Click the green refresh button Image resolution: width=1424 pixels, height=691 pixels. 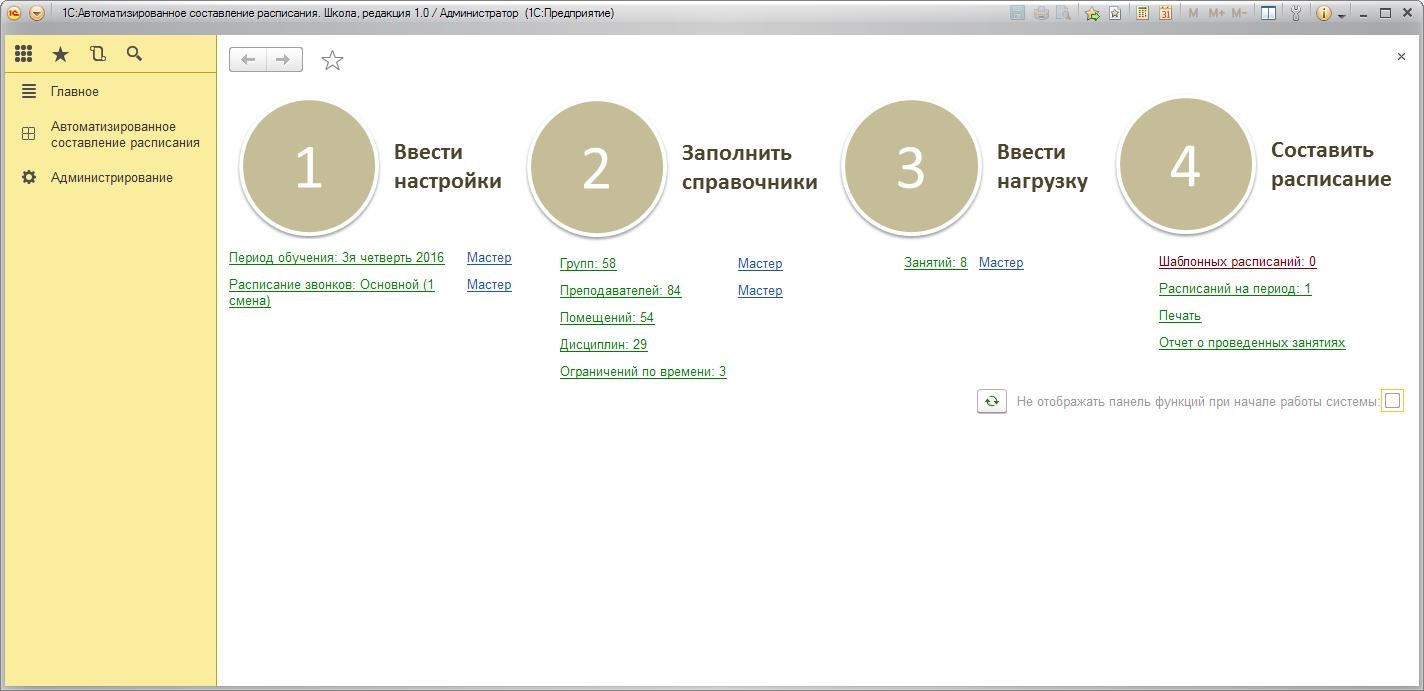991,401
